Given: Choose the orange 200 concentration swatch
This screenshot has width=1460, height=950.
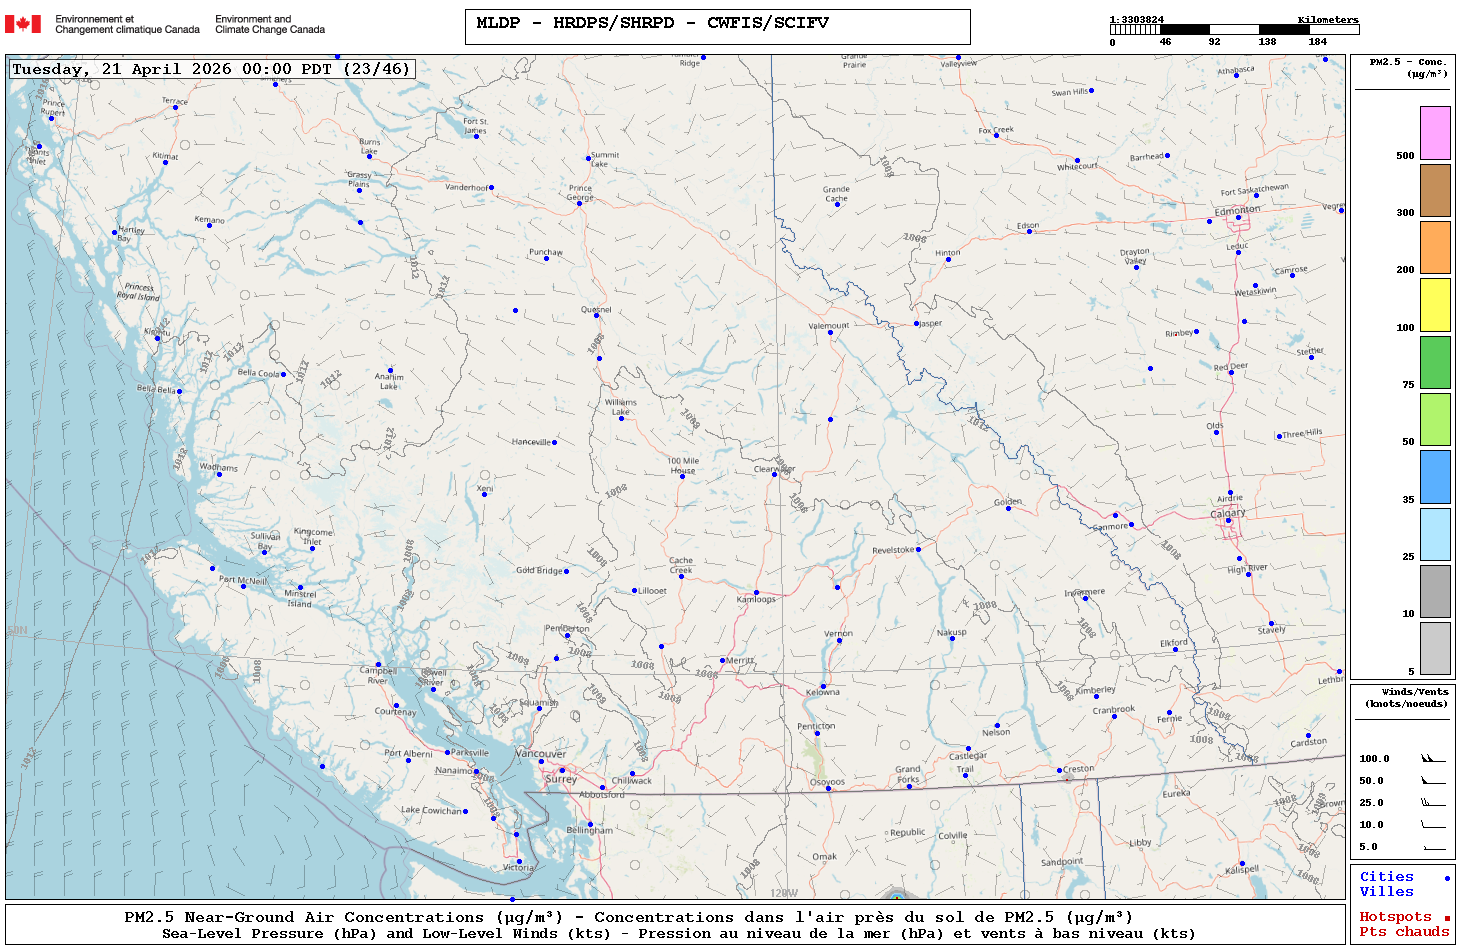Looking at the screenshot, I should 1435,247.
